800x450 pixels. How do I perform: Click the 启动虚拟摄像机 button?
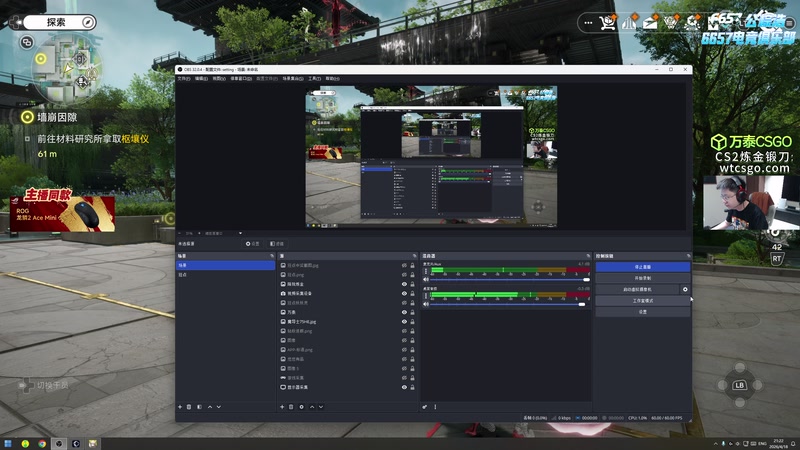637,289
